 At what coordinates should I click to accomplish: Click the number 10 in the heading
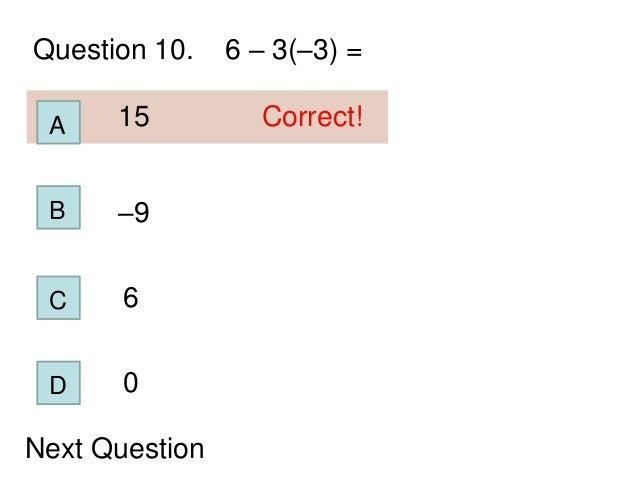tap(169, 50)
